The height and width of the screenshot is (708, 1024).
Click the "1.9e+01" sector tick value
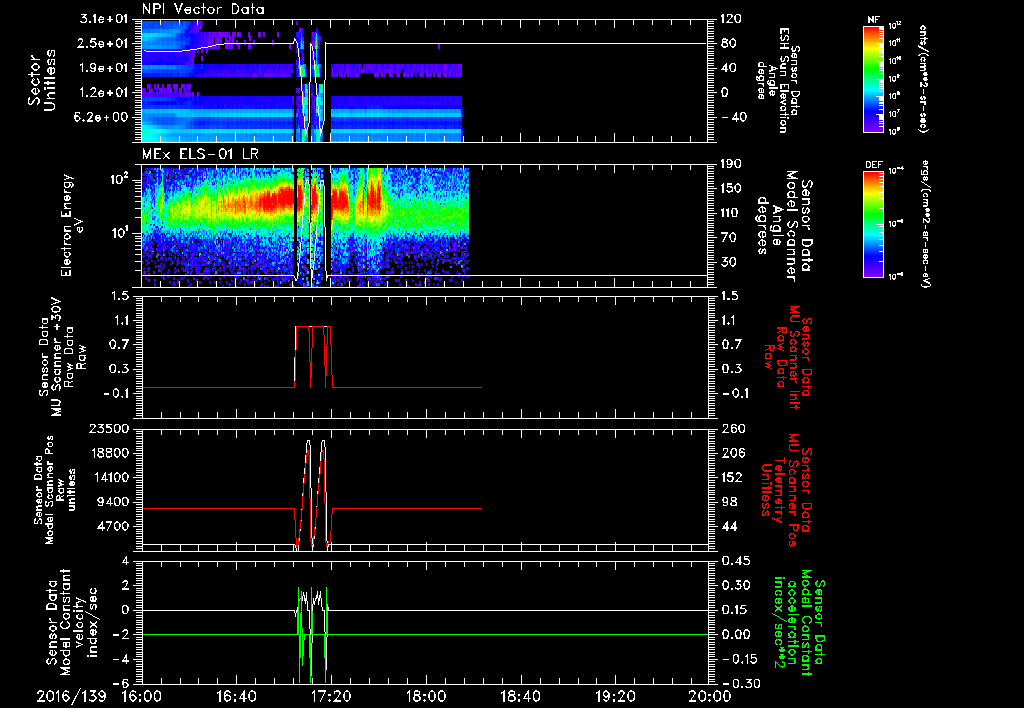click(103, 68)
